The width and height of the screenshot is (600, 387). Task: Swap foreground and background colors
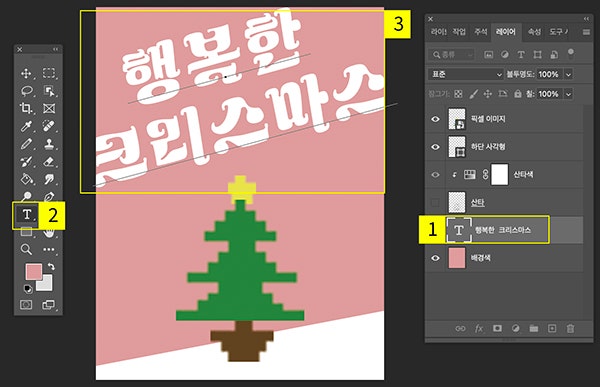tap(51, 266)
